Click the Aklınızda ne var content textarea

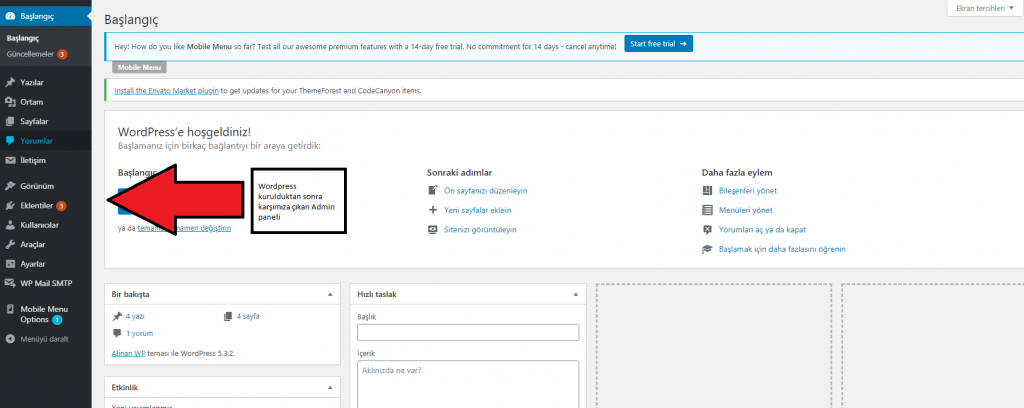(x=468, y=384)
